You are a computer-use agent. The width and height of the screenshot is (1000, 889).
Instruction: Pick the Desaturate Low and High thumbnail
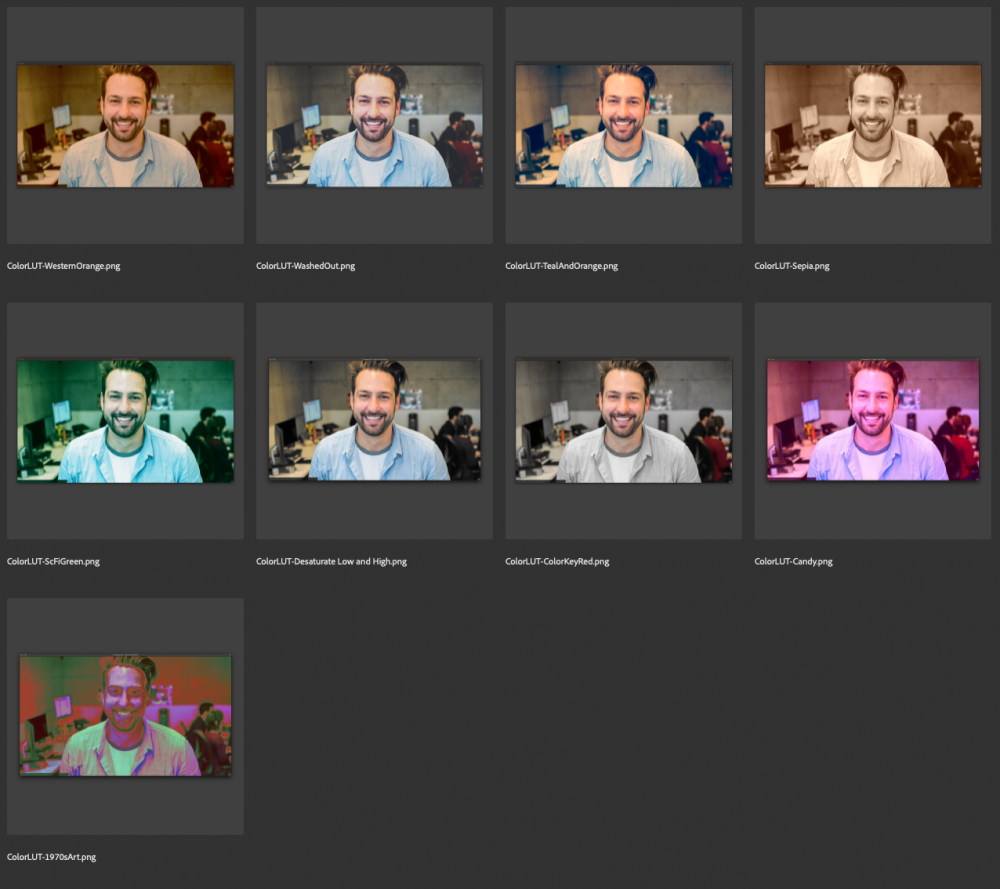click(374, 420)
